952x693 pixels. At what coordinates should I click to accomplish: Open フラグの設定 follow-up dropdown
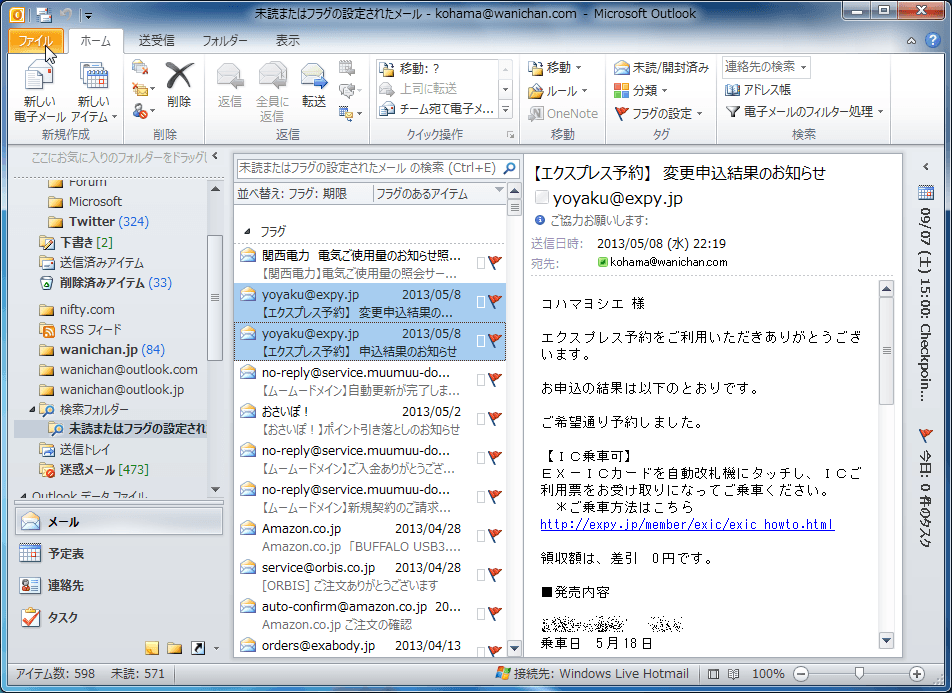tap(659, 113)
